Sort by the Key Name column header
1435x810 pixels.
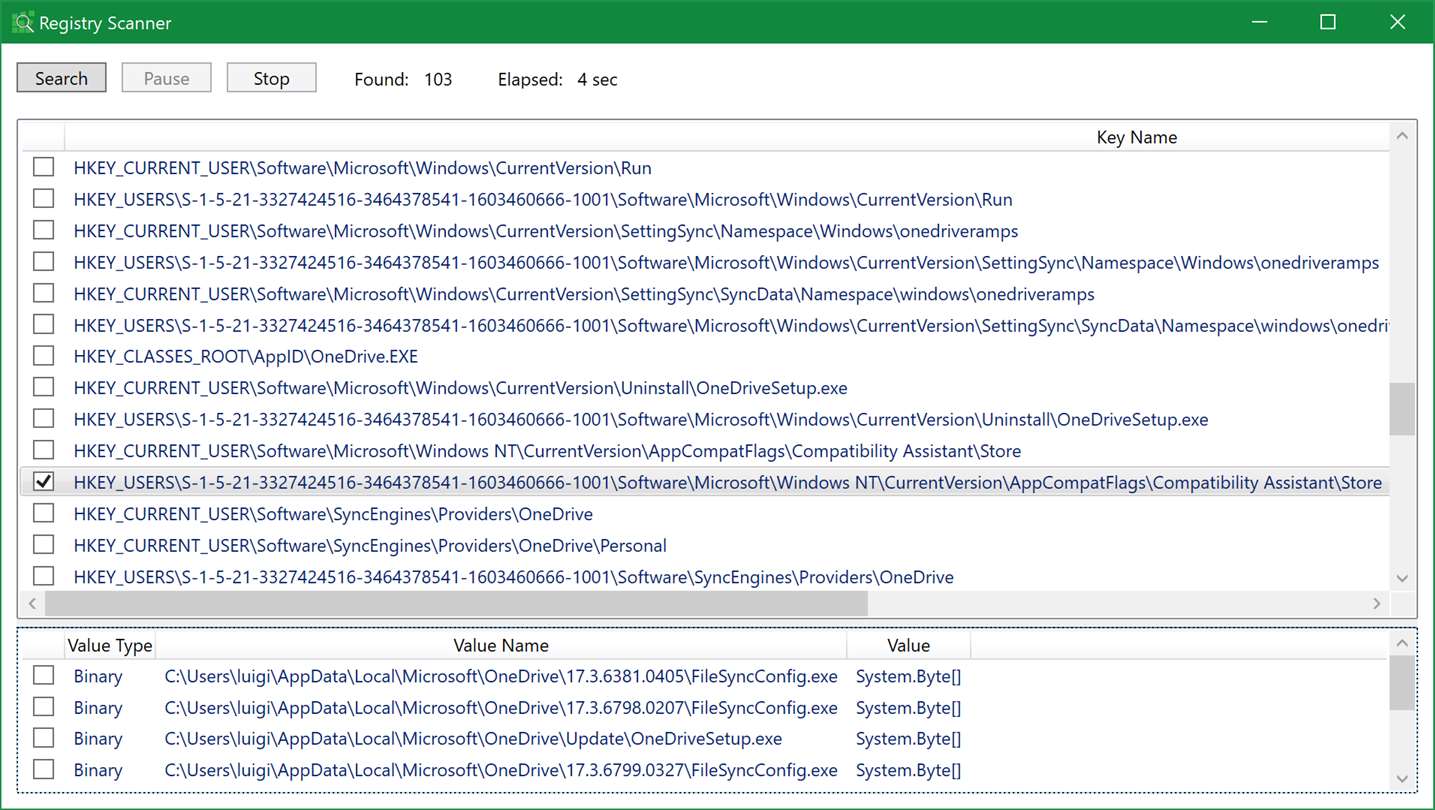[1136, 137]
